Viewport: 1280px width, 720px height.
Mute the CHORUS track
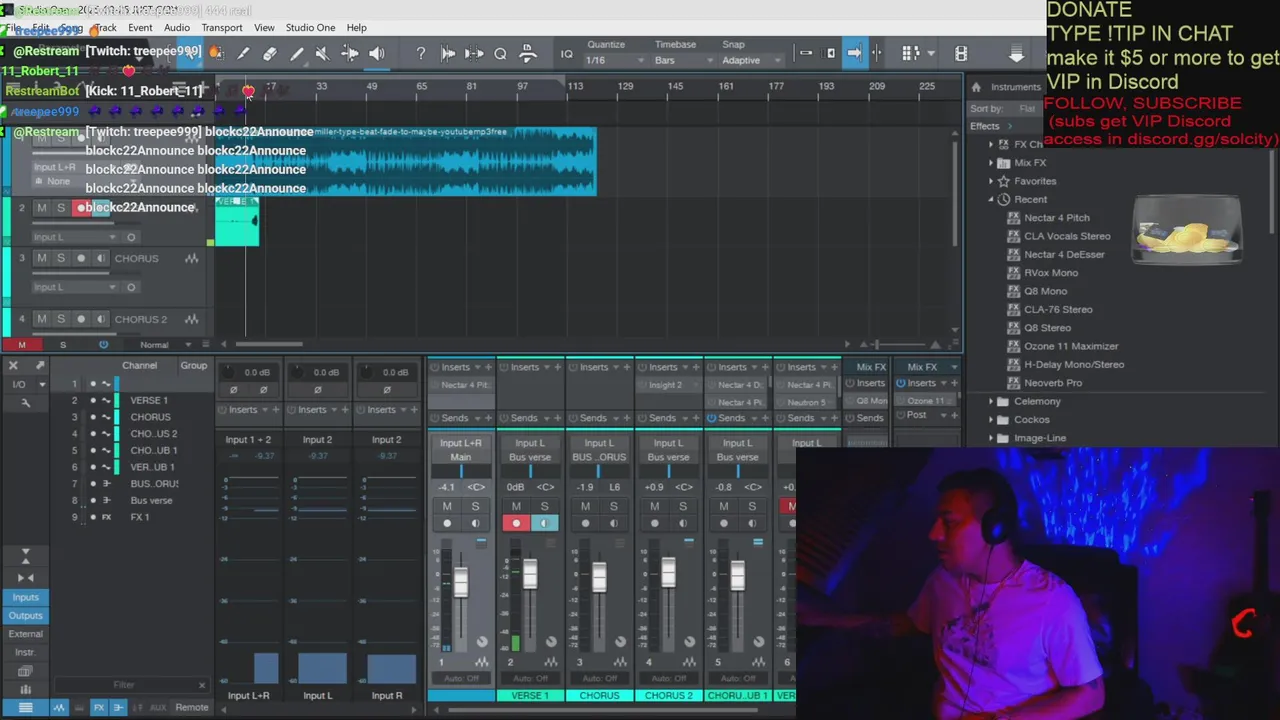pos(41,258)
